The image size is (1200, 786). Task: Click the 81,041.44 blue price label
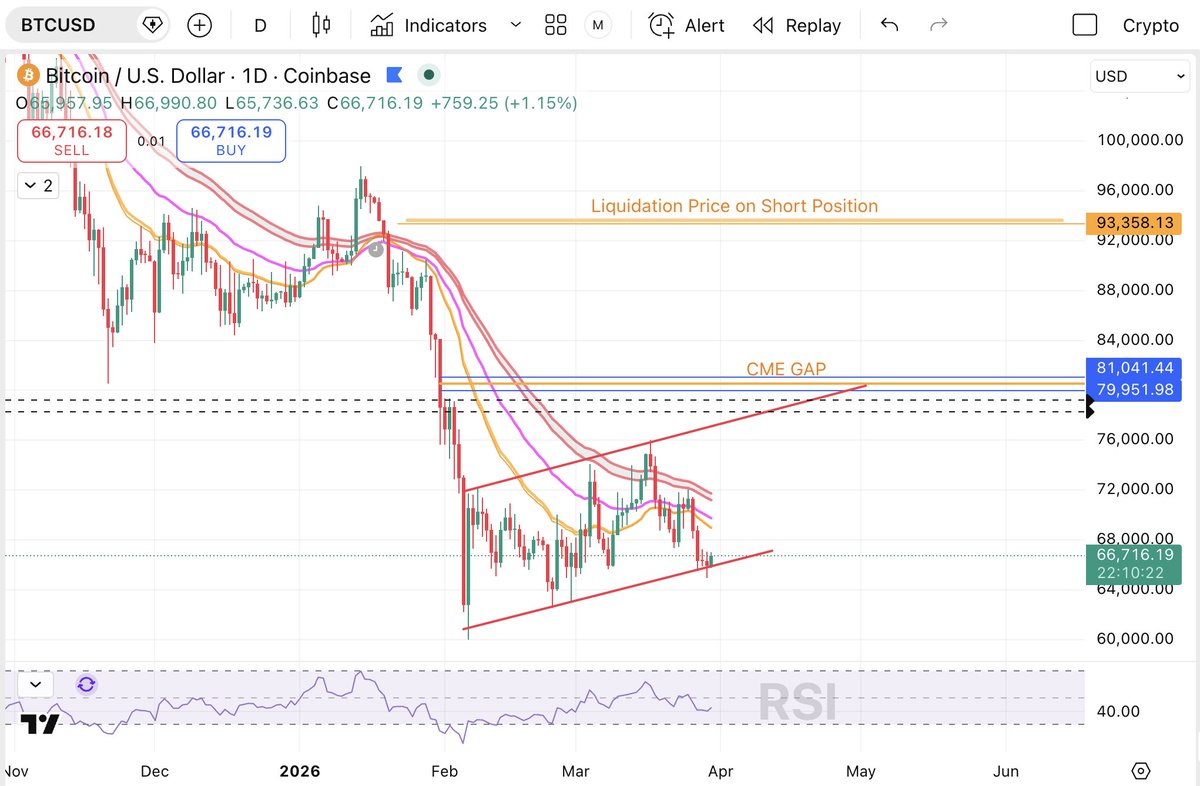[1136, 369]
